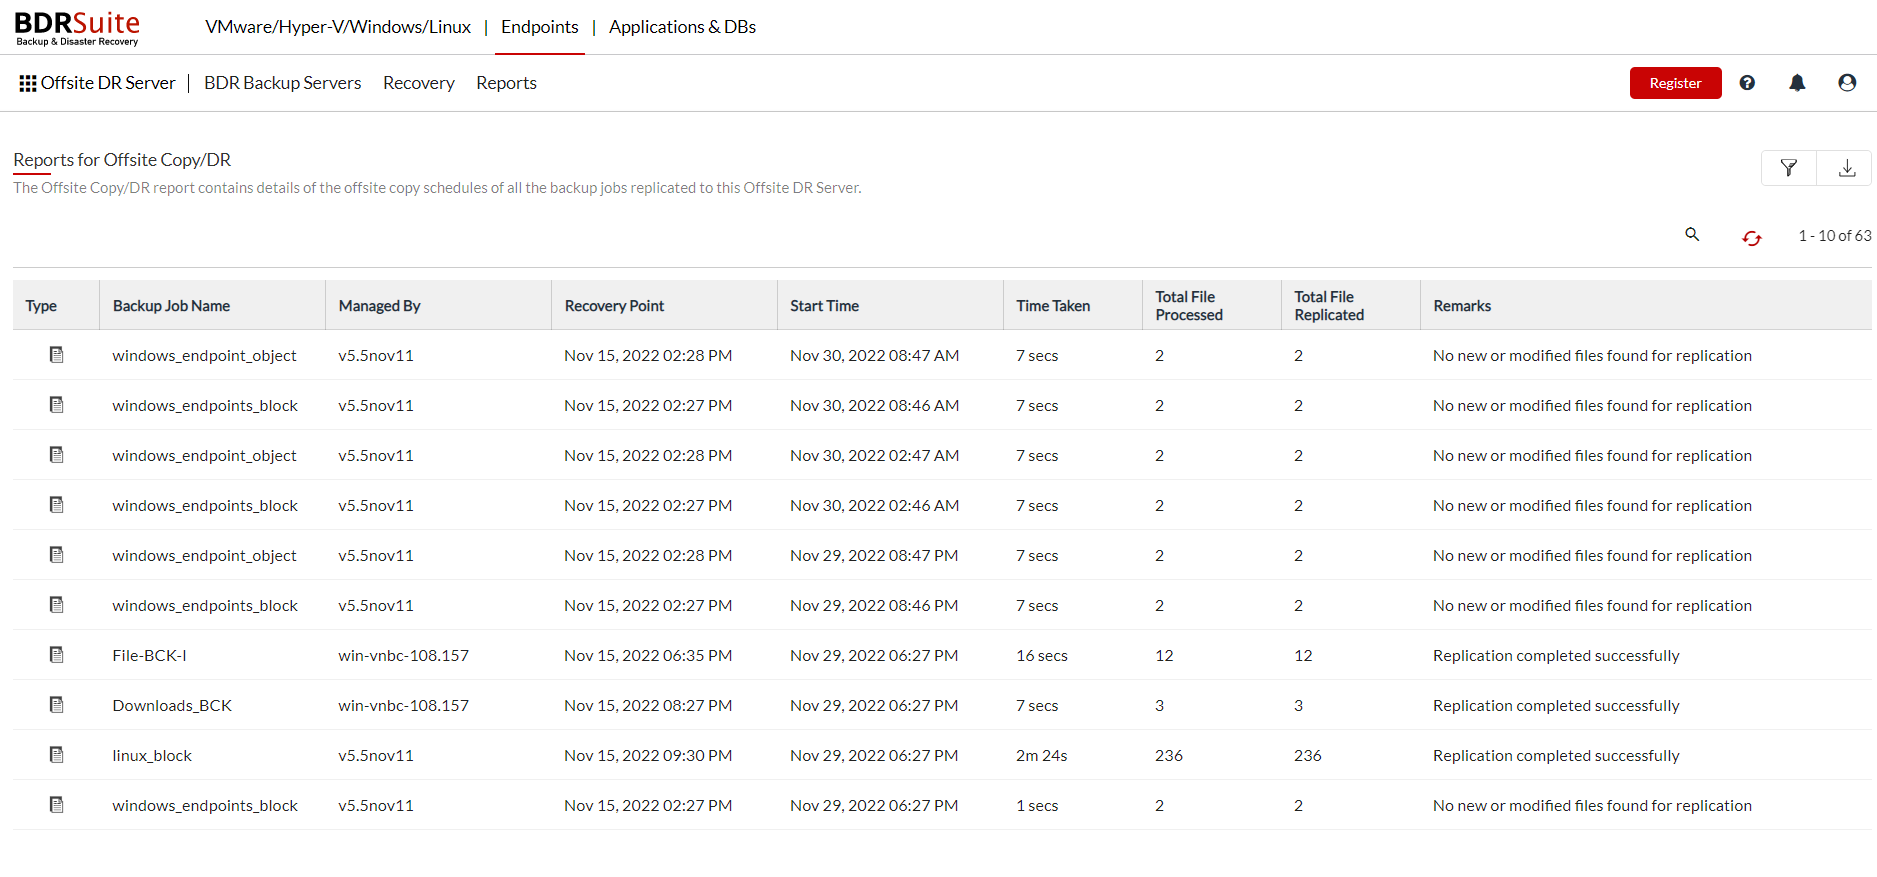
Task: Click the recovery point Nov 15, 2022 06:35 PM
Action: coord(648,655)
